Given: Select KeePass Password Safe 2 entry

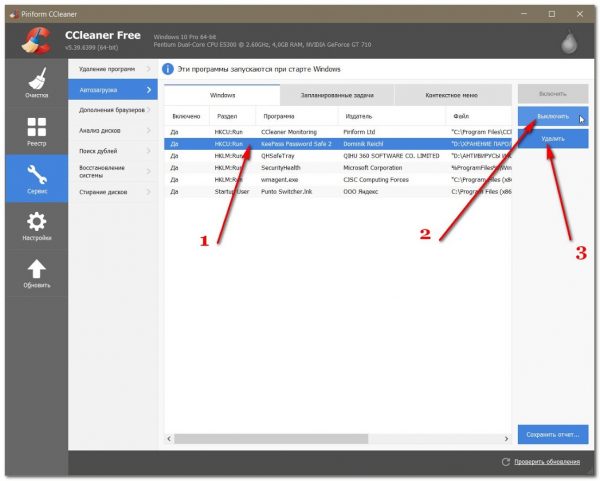Looking at the screenshot, I should coord(338,144).
